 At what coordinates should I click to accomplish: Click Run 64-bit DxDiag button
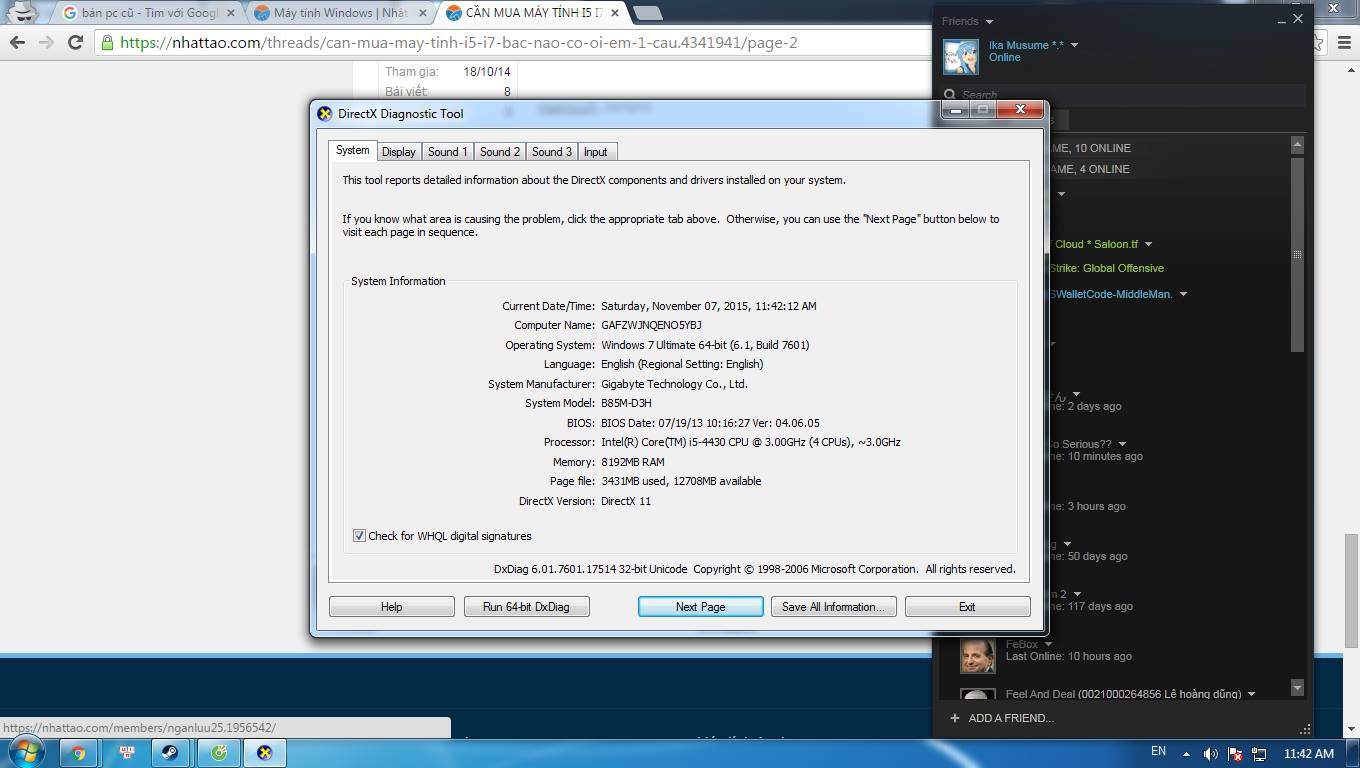click(526, 607)
